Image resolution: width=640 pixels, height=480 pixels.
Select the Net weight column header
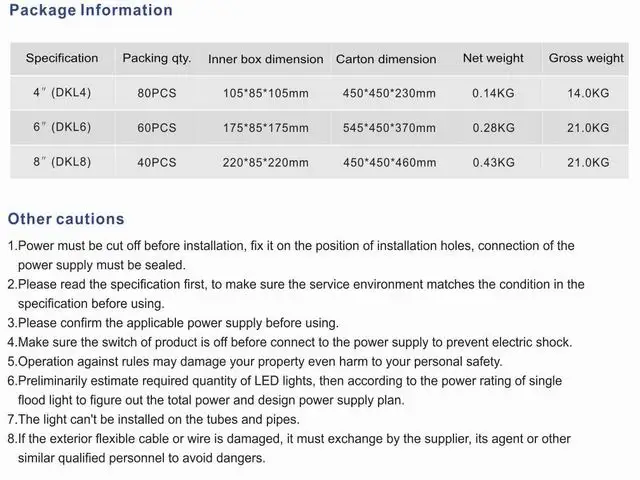click(x=493, y=58)
